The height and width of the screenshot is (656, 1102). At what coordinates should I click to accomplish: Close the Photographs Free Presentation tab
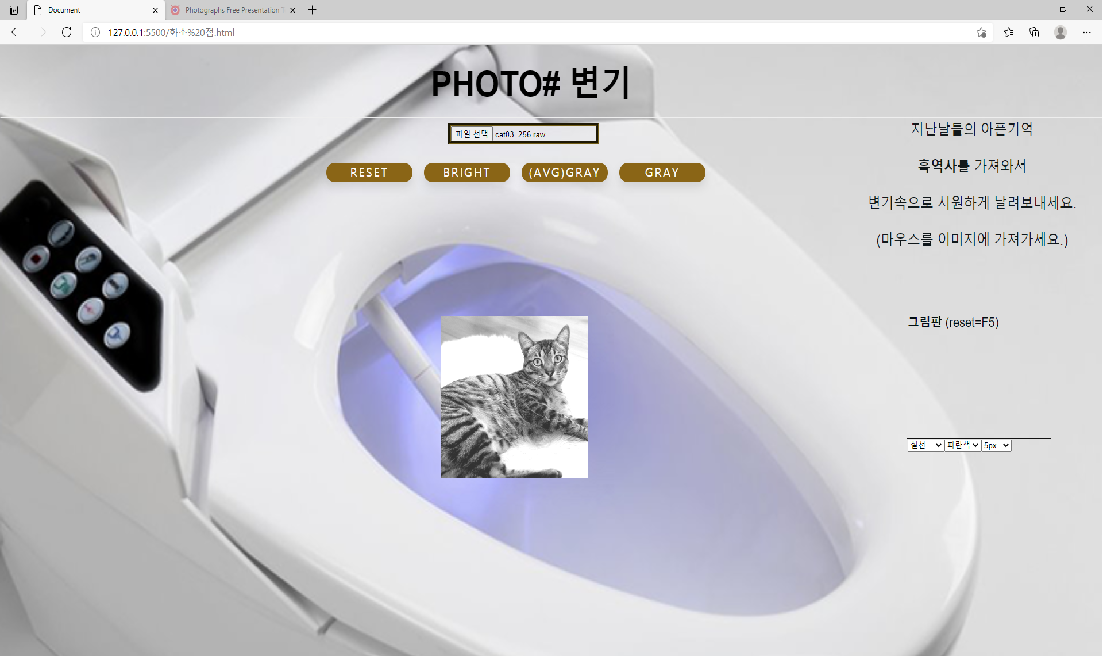coord(292,11)
